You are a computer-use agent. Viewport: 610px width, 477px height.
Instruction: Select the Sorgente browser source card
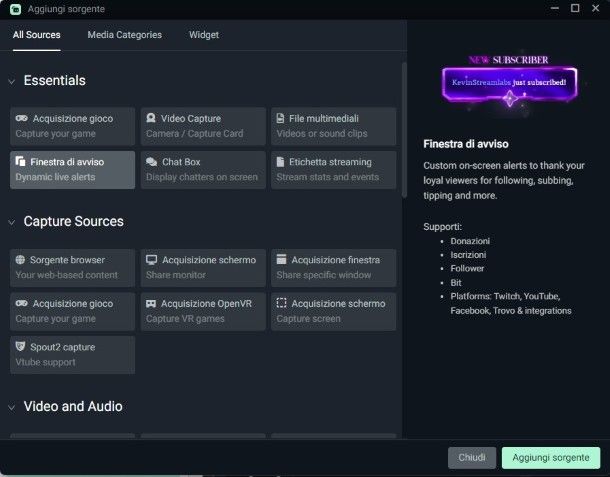click(72, 268)
